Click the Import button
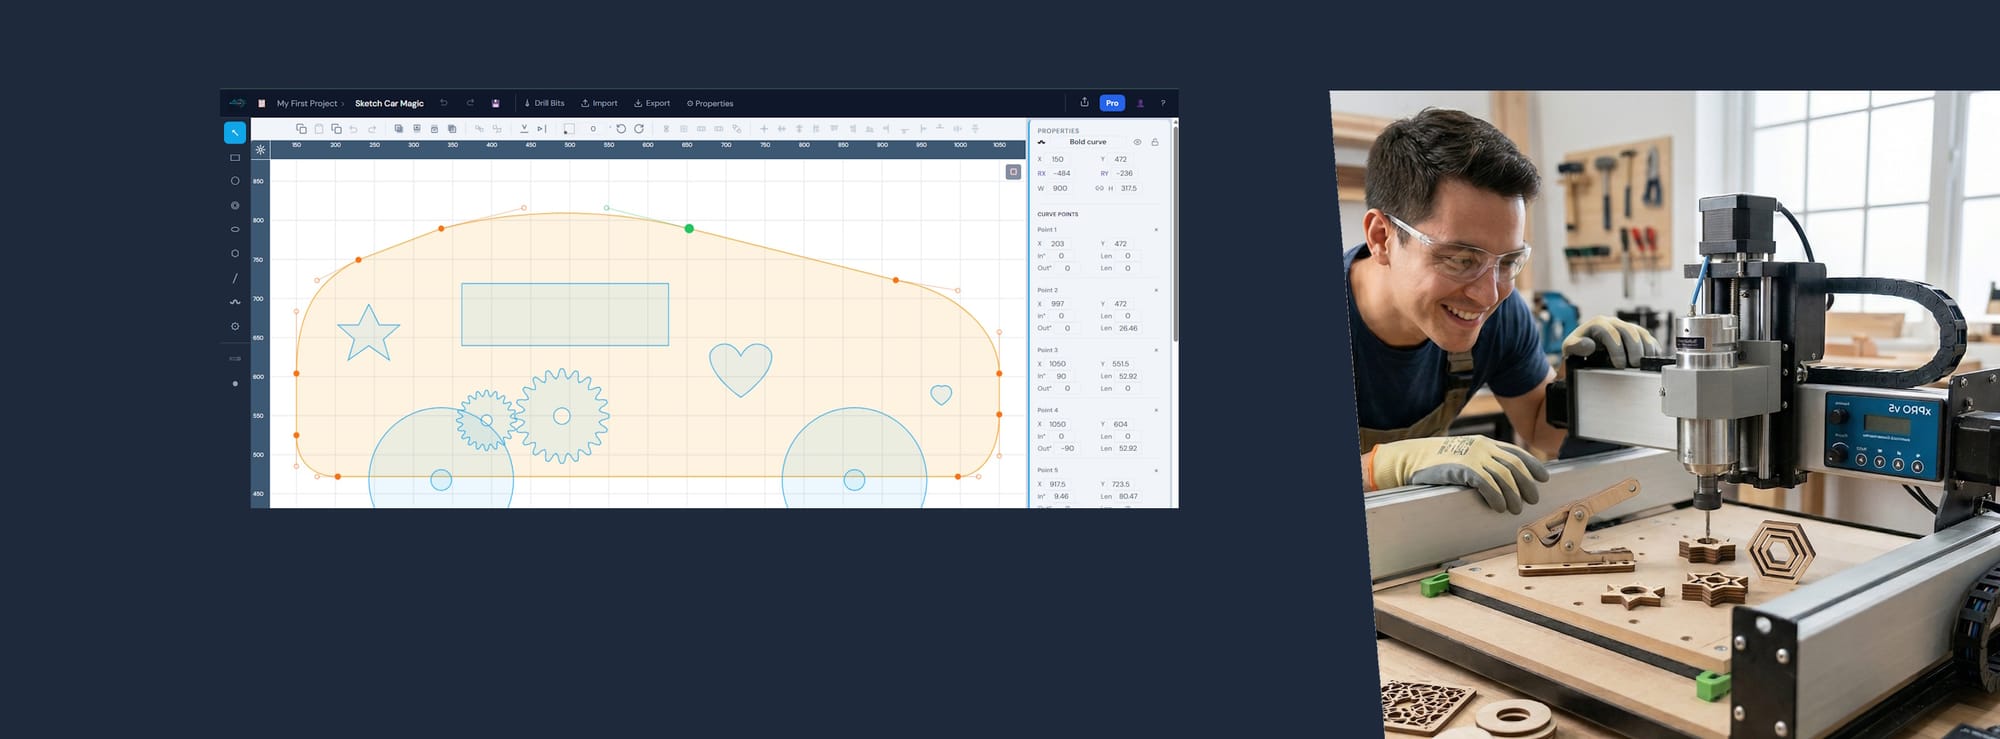Viewport: 2000px width, 739px height. point(599,103)
